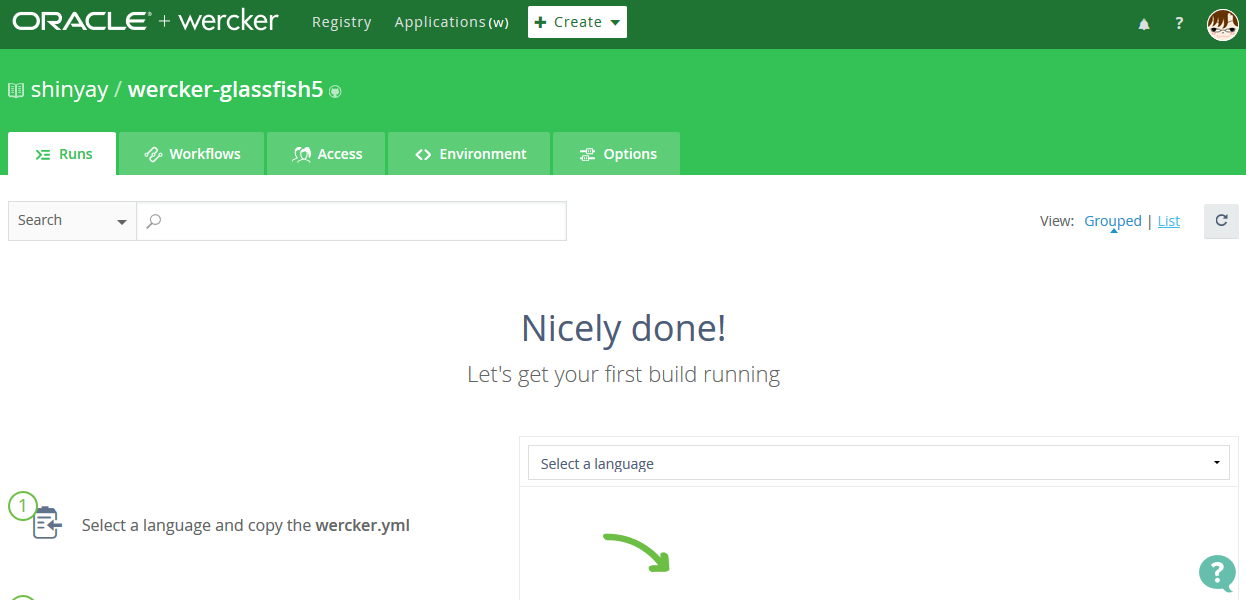Screen dimensions: 1246x600
Task: Switch to the Runs tab
Action: (x=62, y=154)
